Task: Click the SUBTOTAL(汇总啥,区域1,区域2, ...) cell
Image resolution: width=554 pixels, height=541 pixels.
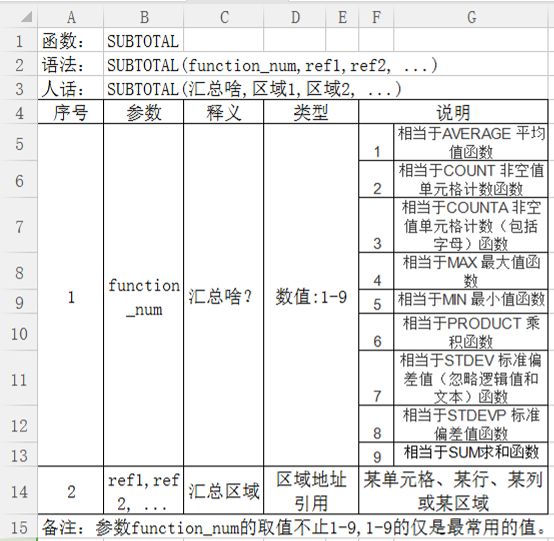Action: (x=254, y=89)
